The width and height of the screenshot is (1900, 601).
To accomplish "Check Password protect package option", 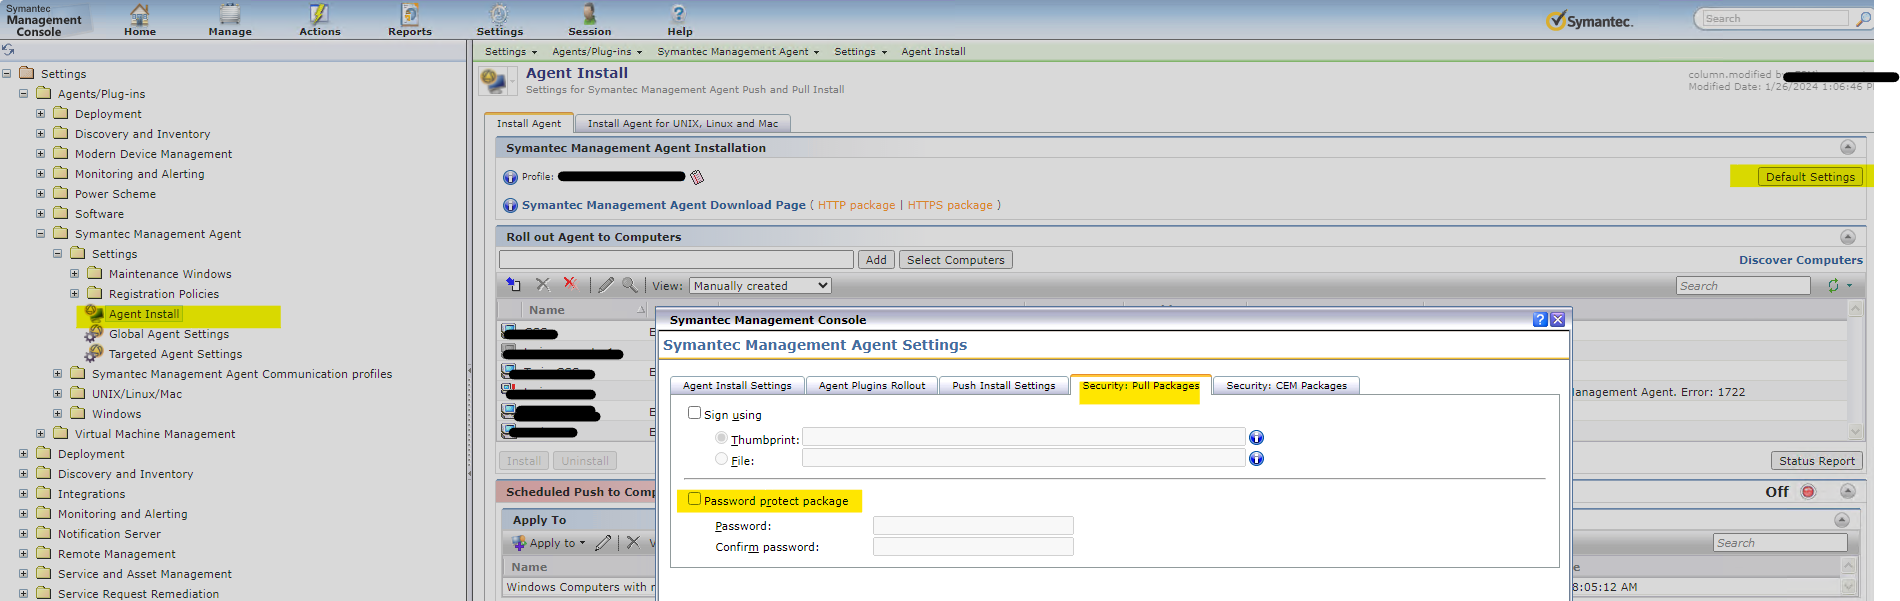I will (695, 499).
